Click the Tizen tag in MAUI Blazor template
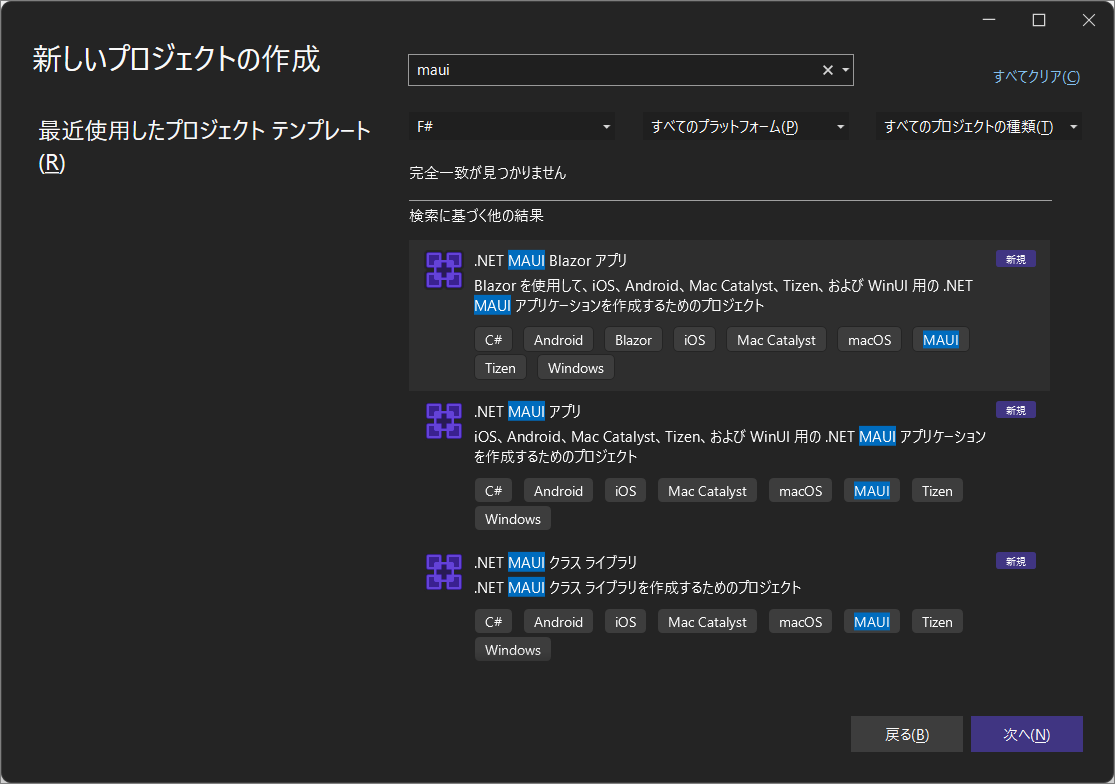This screenshot has height=784, width=1115. click(x=501, y=367)
